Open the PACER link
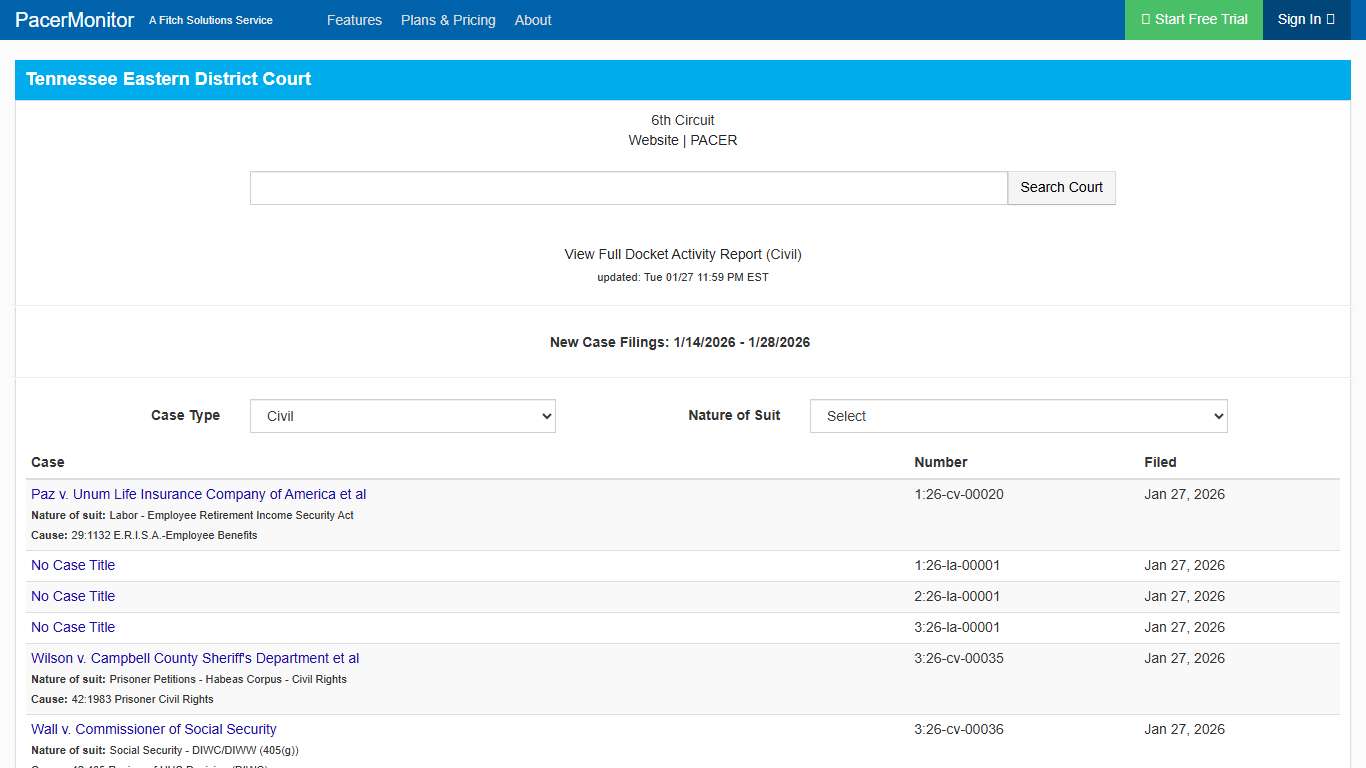1366x768 pixels. coord(714,140)
